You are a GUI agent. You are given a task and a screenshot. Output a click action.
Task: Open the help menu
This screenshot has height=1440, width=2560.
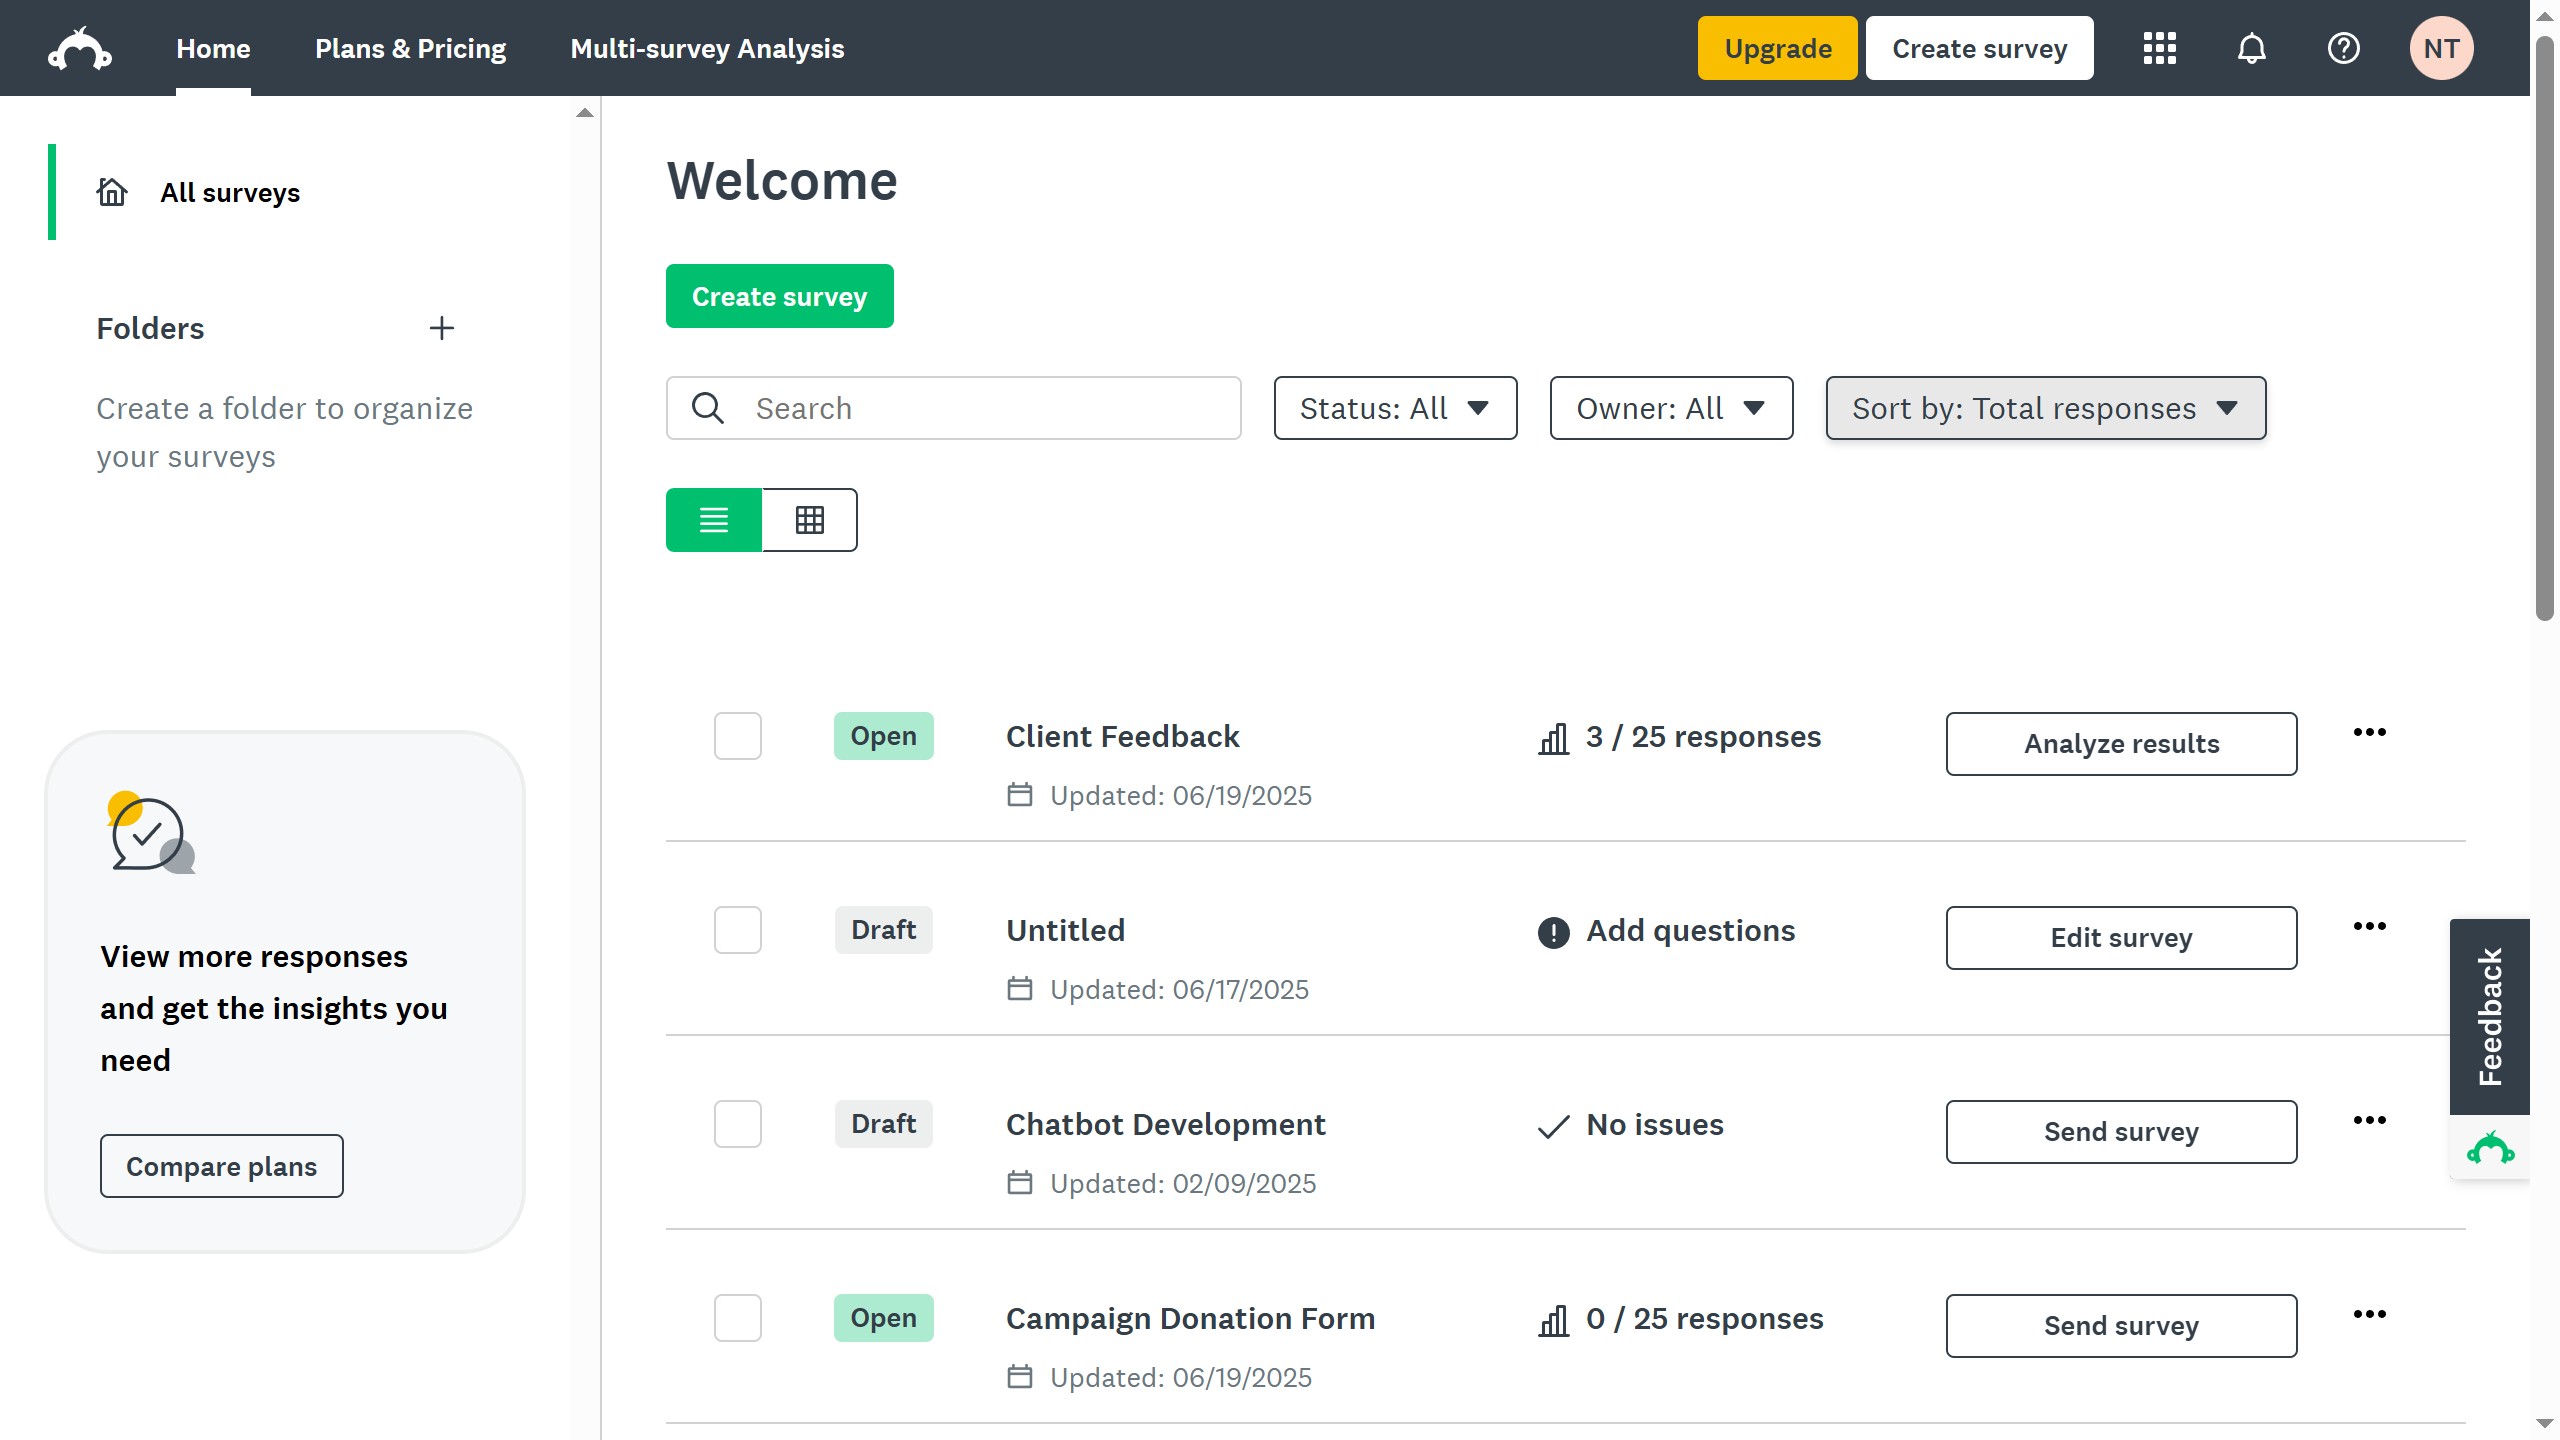point(2344,47)
